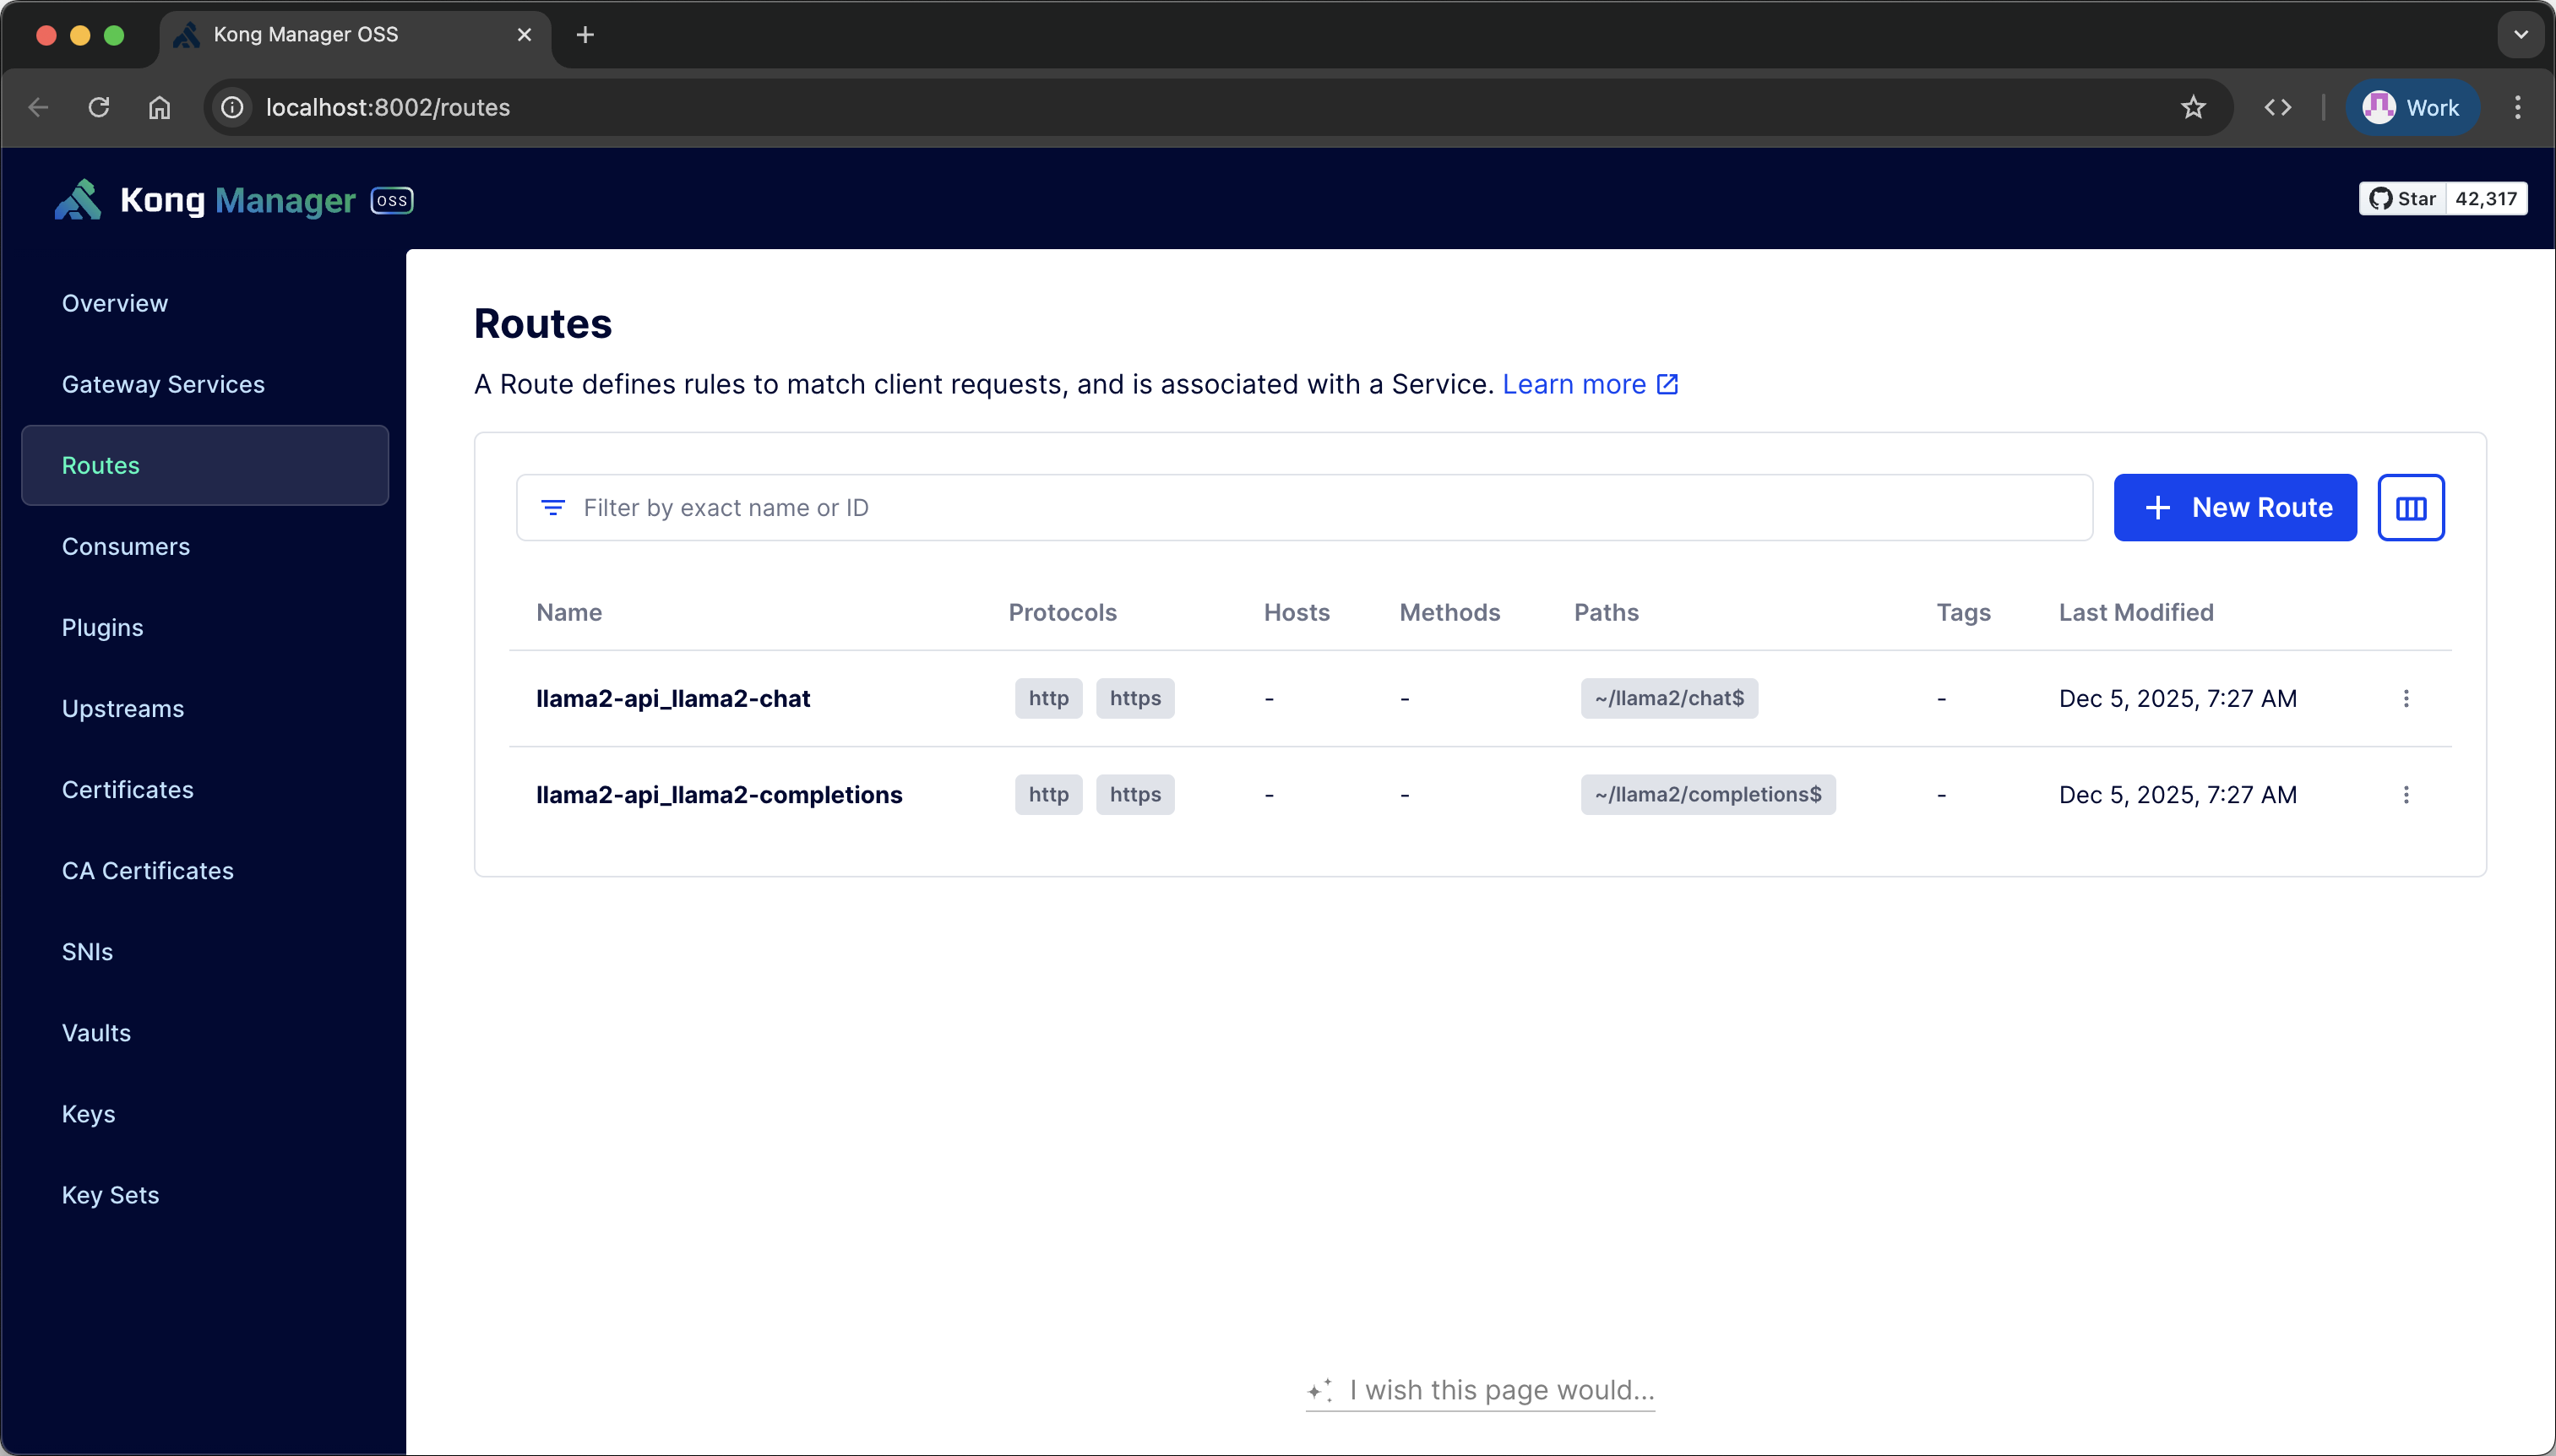Click the New Route button
The image size is (2556, 1456).
(2234, 508)
